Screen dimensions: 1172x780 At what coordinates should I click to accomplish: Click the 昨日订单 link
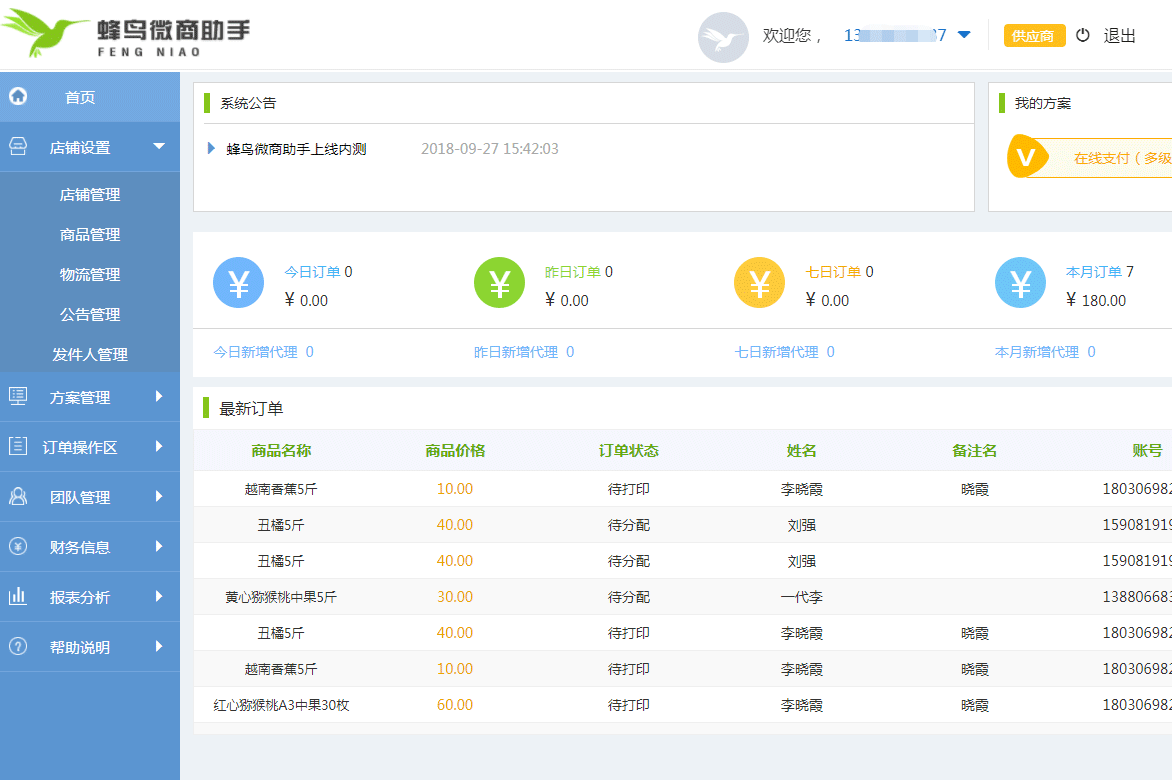tap(573, 272)
